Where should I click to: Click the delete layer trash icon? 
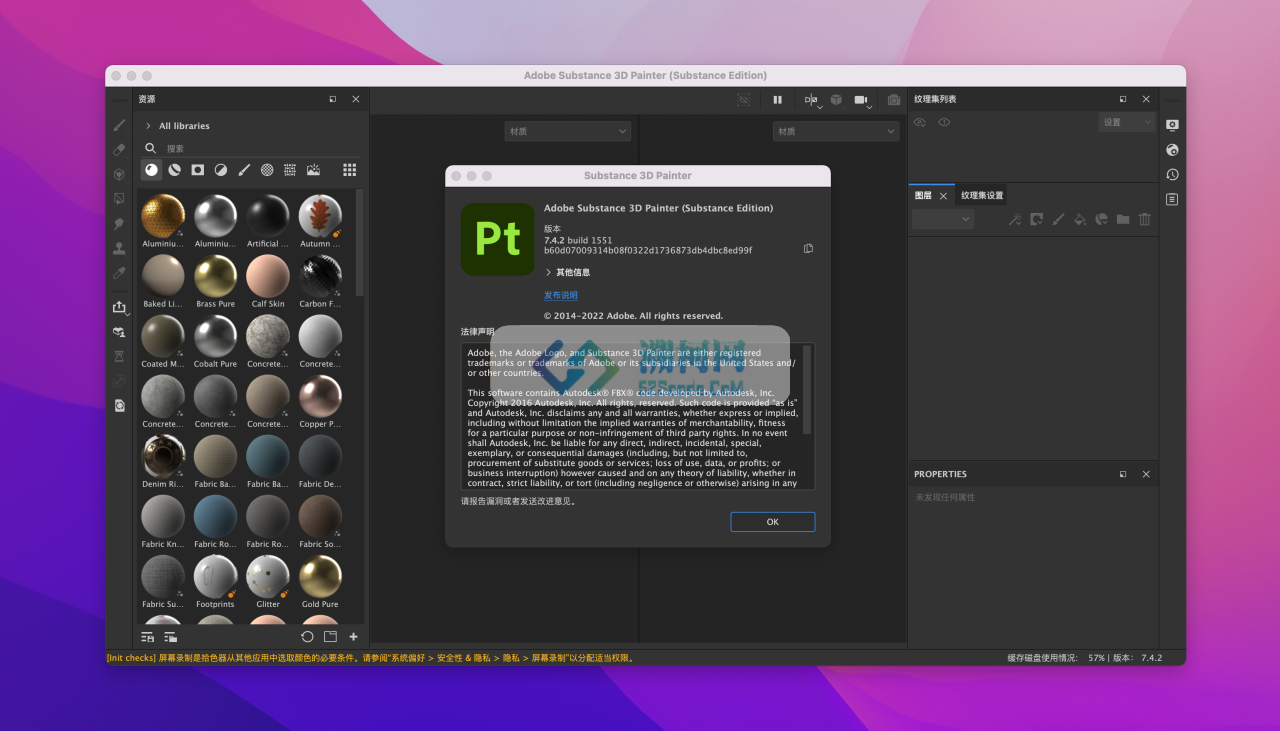coord(1145,219)
